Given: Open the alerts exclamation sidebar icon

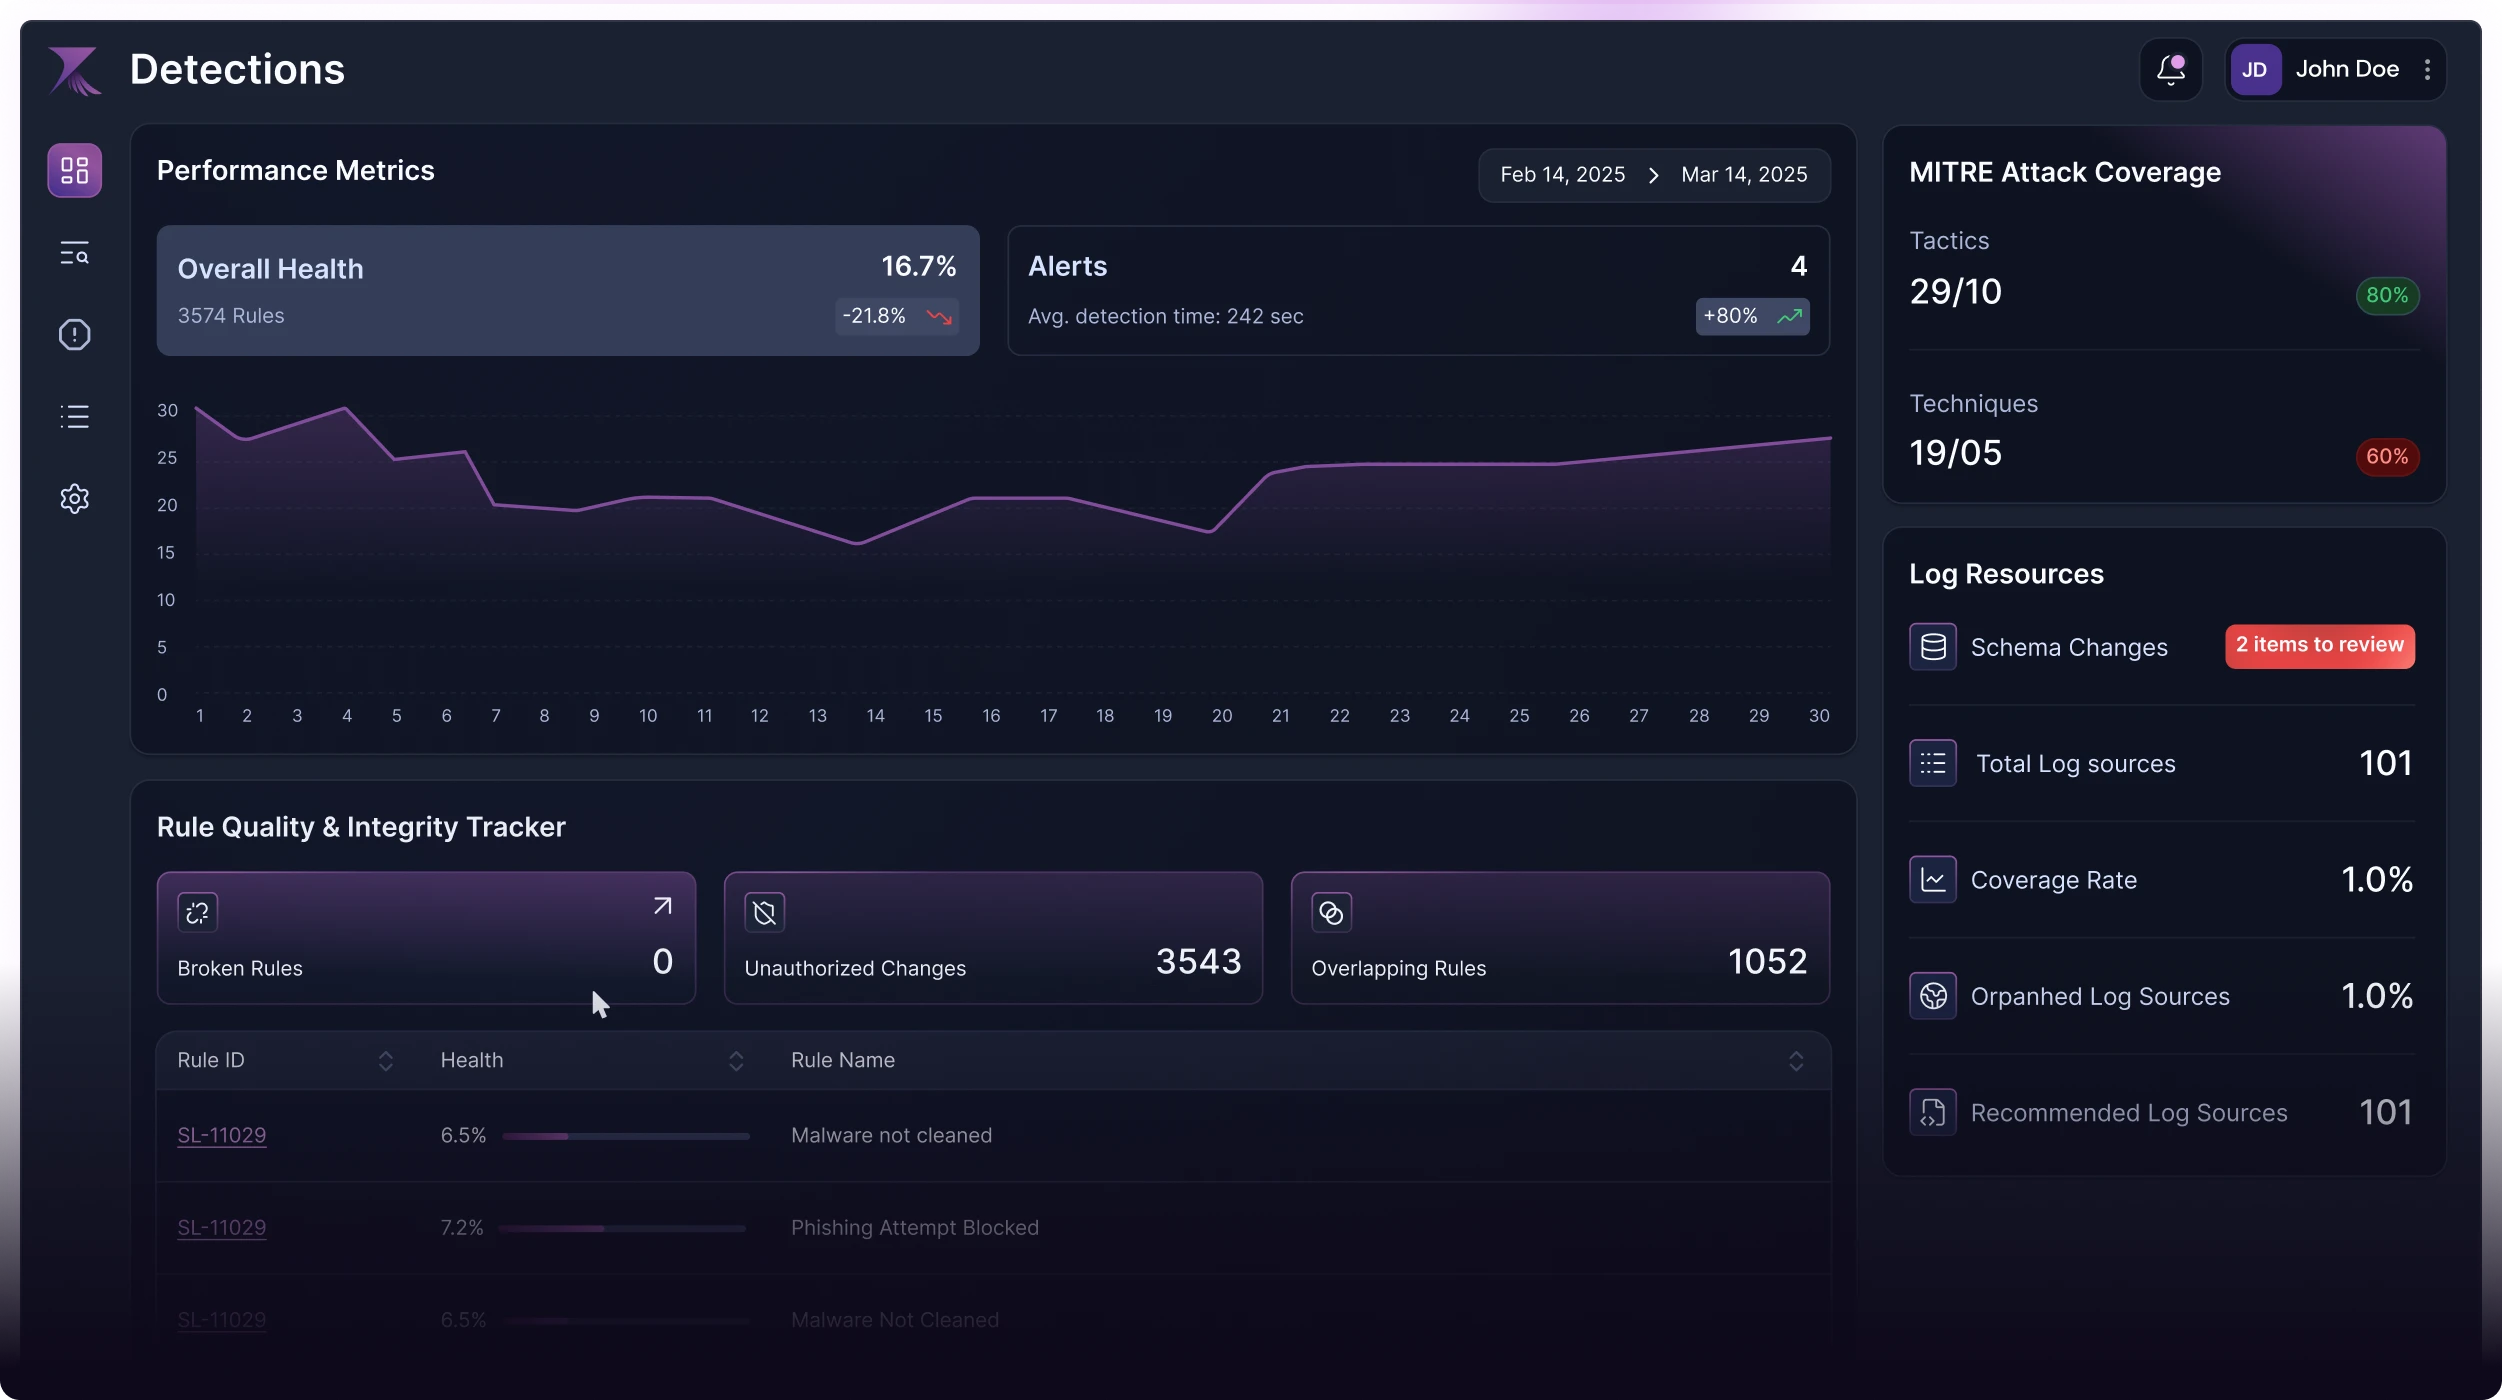Looking at the screenshot, I should [x=74, y=335].
